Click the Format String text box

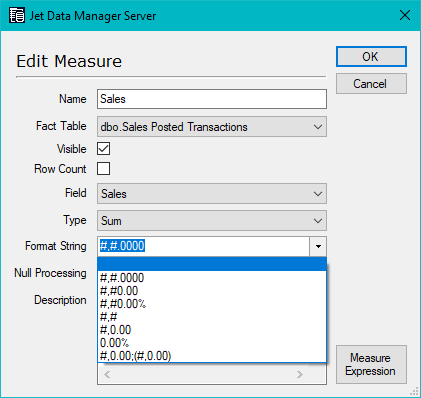(x=203, y=246)
